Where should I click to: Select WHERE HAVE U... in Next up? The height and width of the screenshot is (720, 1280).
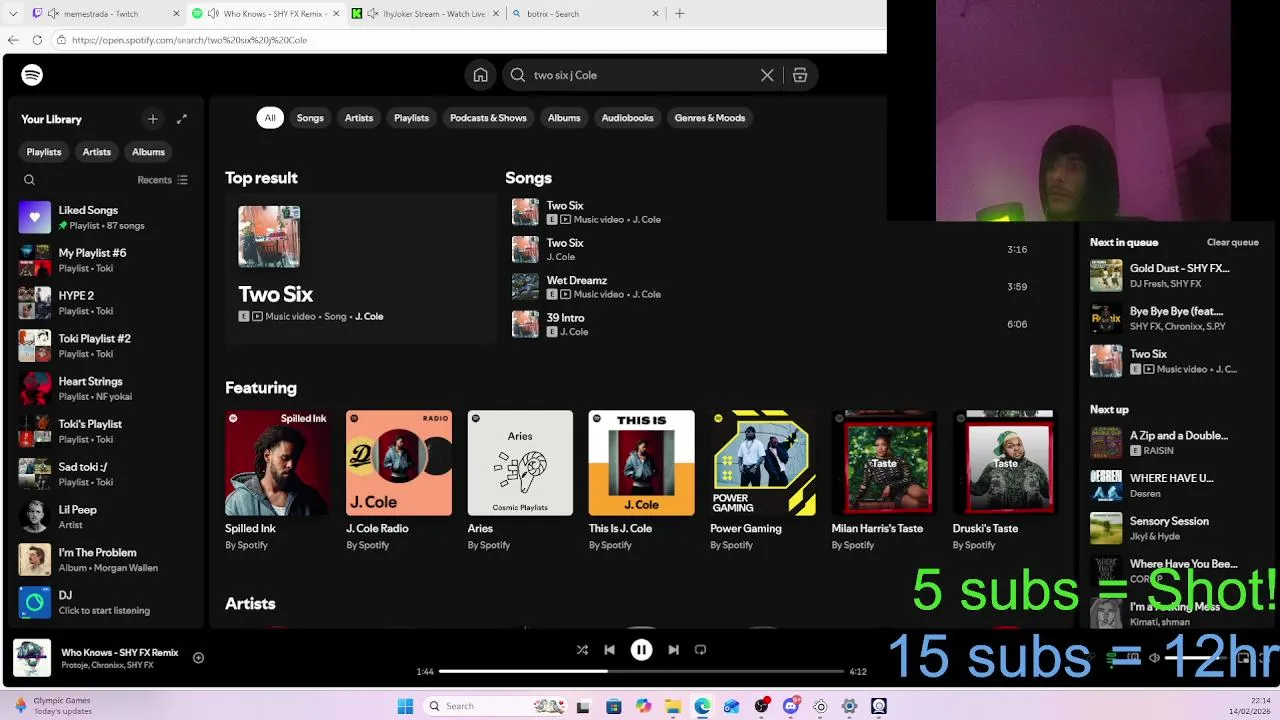click(x=1177, y=485)
